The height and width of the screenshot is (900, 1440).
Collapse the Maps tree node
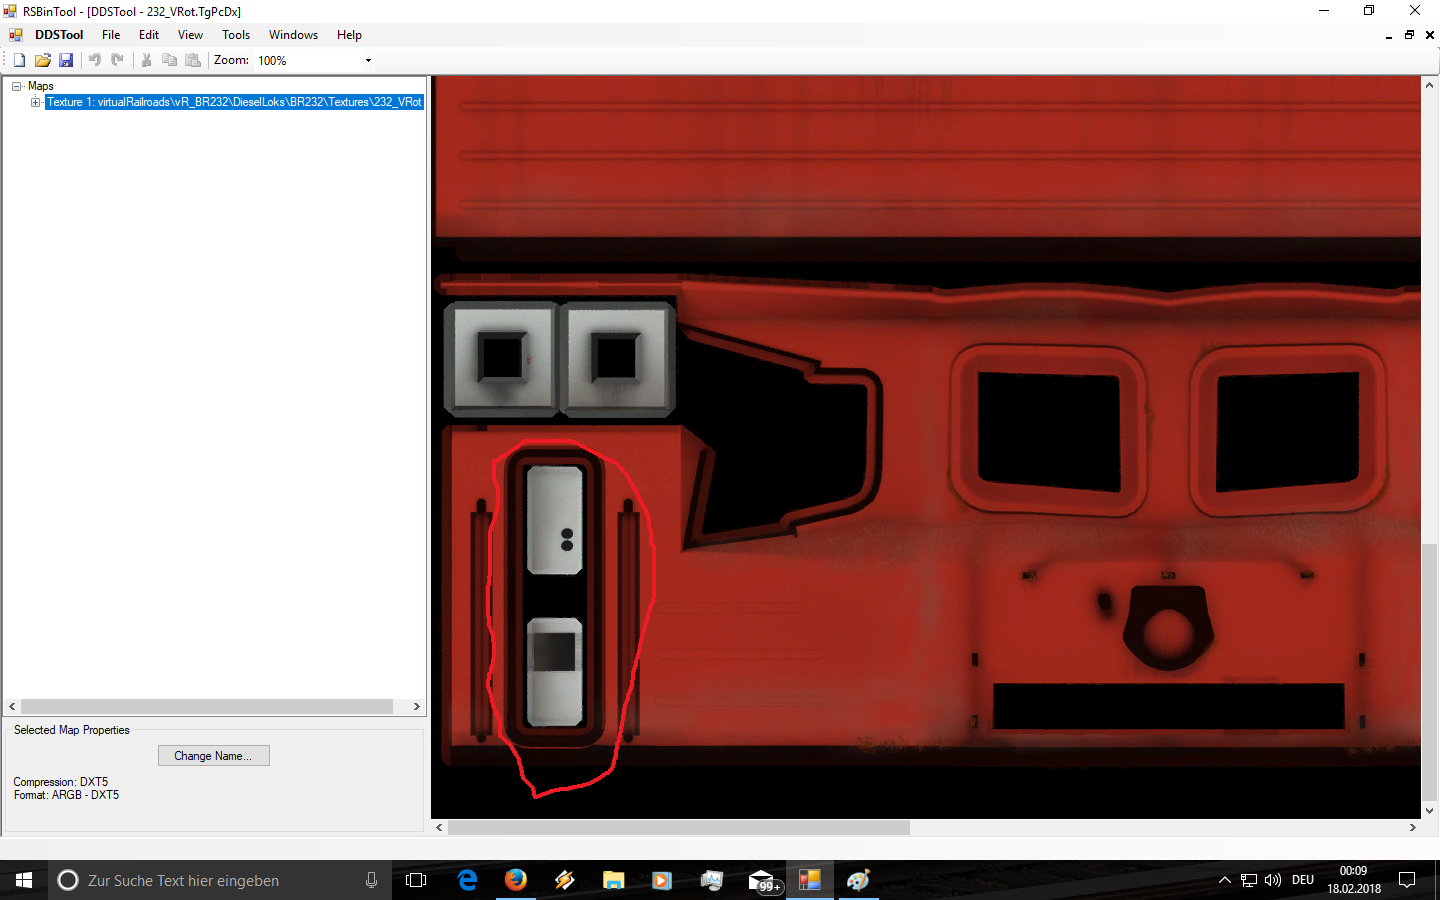point(17,86)
